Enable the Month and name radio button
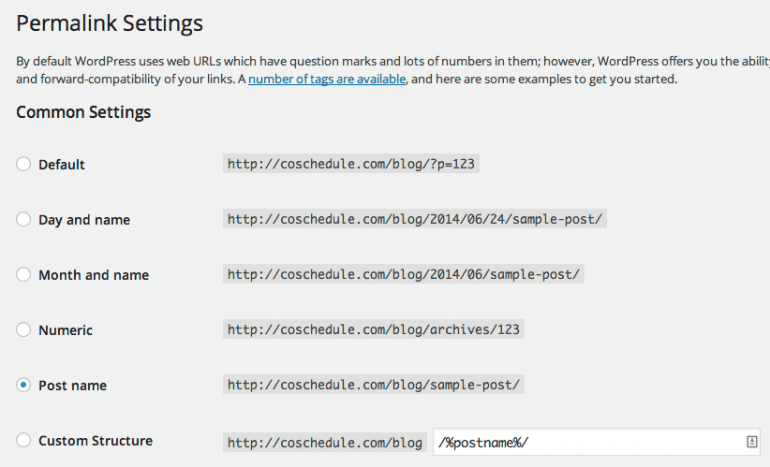 pos(24,274)
